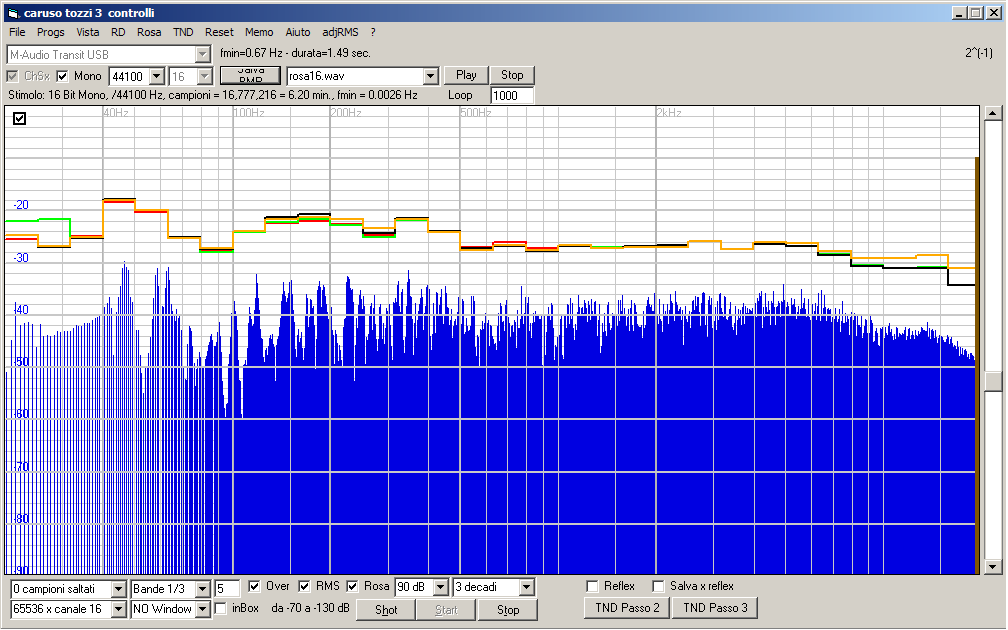Expand the M-Audio Transit USB device dropdown
Viewport: 1008px width, 630px height.
click(202, 55)
